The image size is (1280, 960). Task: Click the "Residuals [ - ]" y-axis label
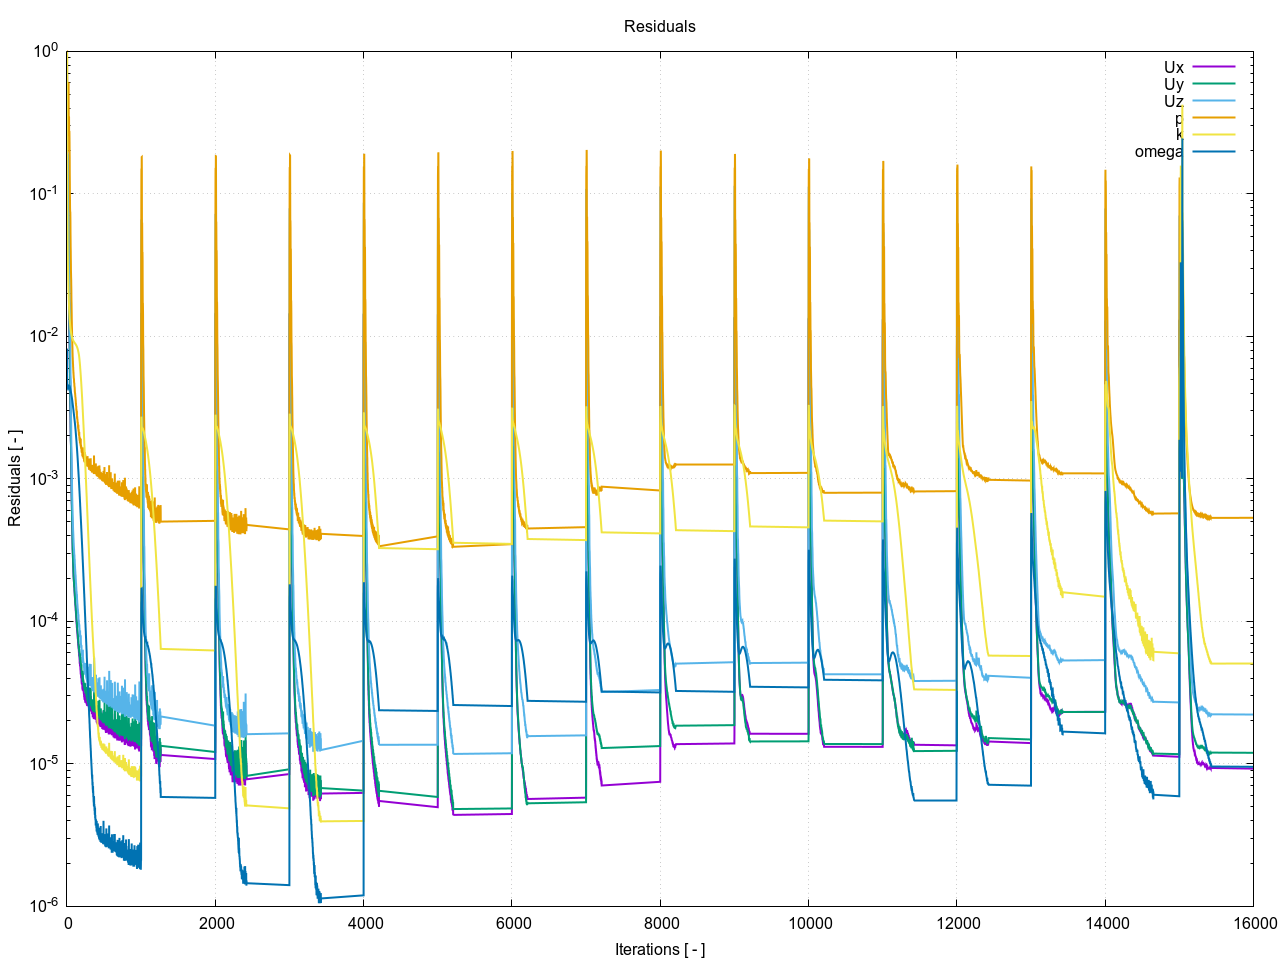coord(15,478)
